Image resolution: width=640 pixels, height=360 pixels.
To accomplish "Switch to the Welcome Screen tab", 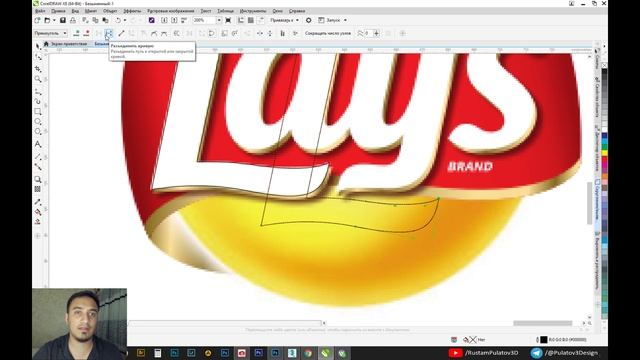I will pos(70,44).
